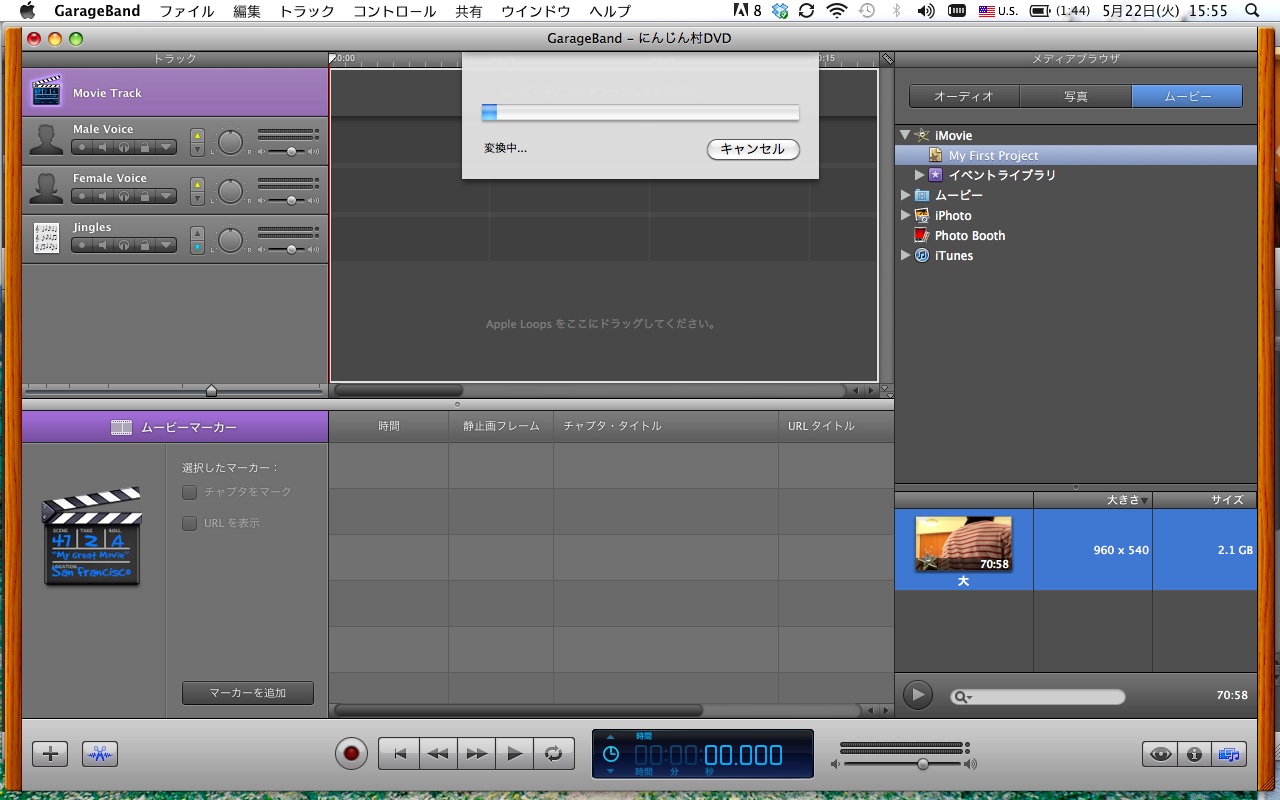Show automation dropdown for Male Voice
Screen dimensions: 1280x800
coord(166,147)
